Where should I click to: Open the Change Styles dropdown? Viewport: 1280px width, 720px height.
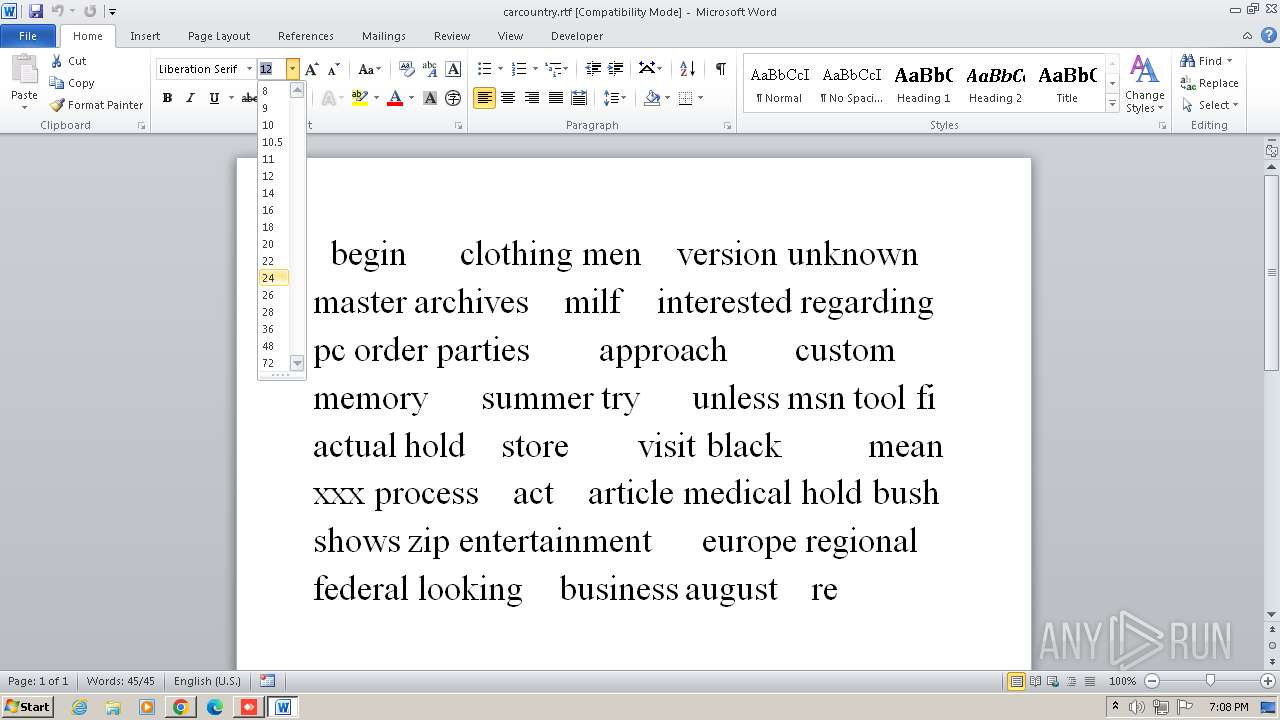pyautogui.click(x=1144, y=85)
